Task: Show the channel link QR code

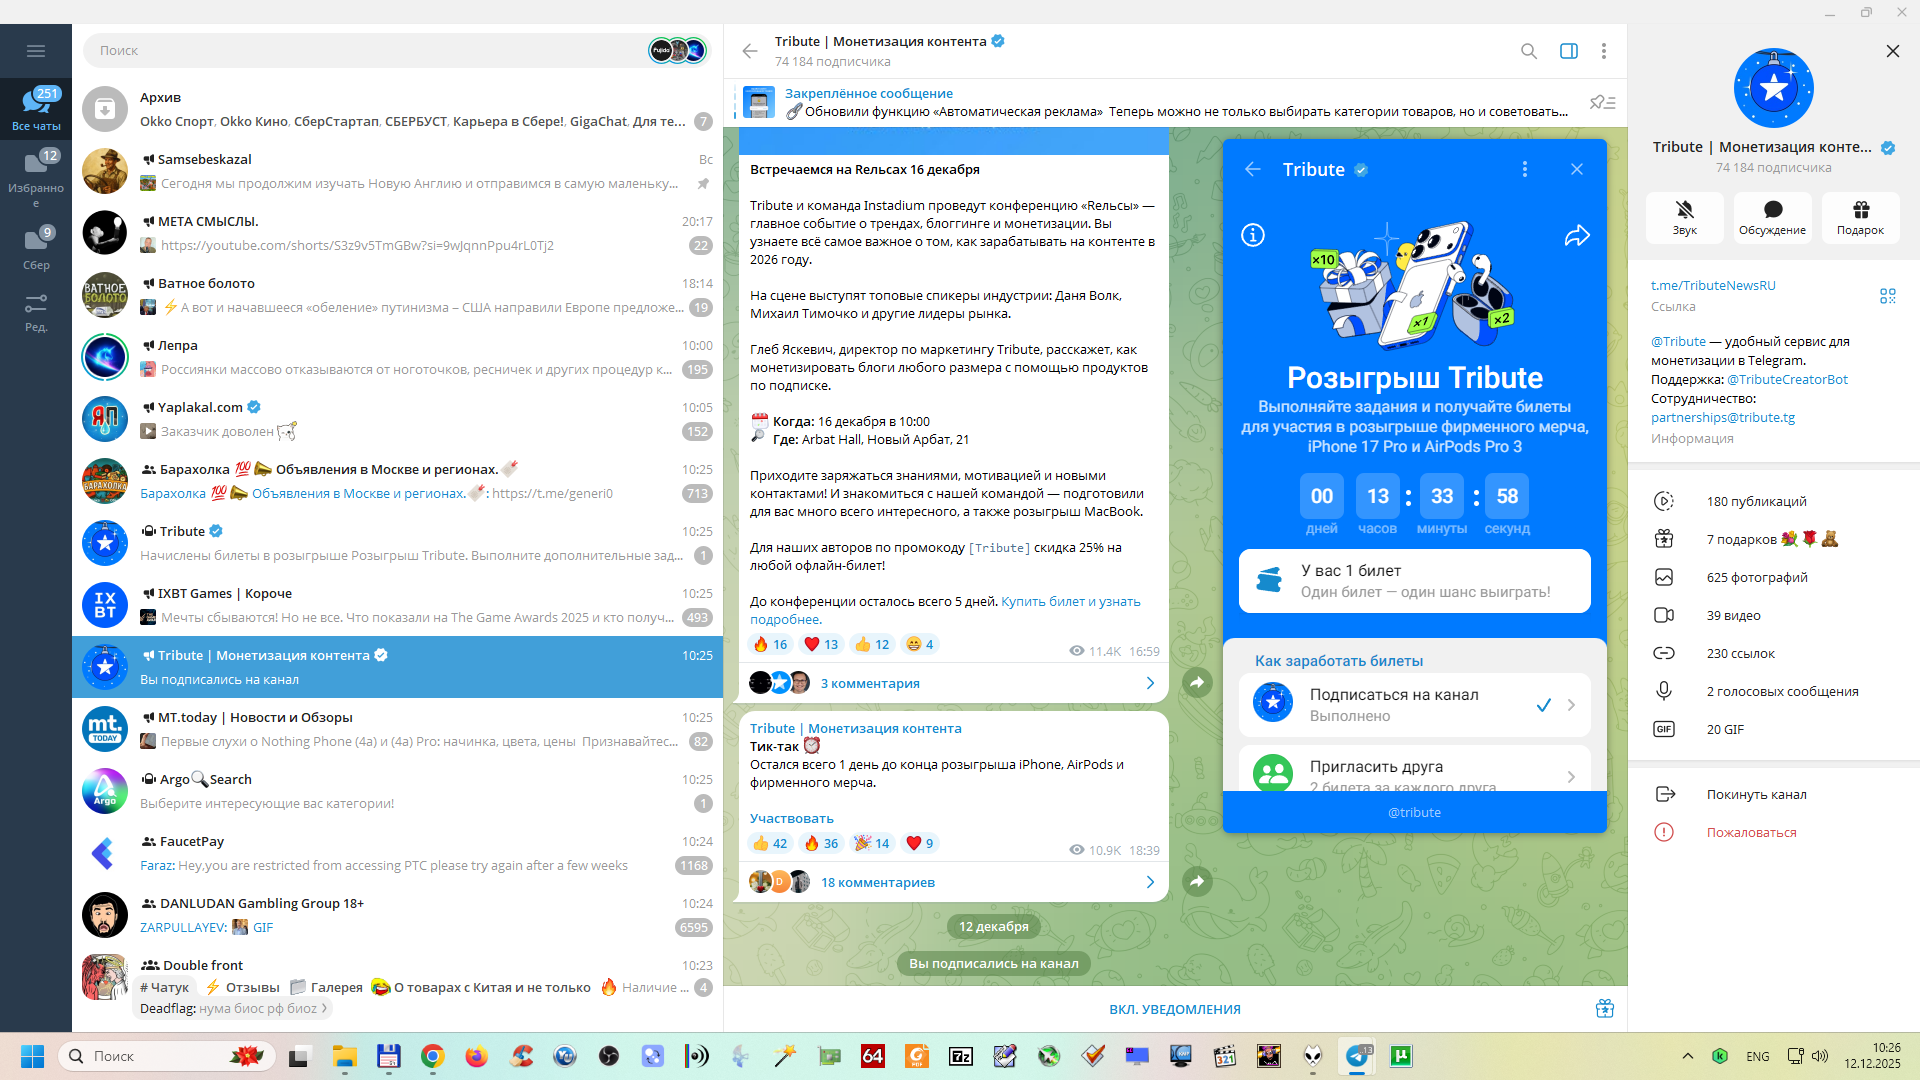Action: (x=1887, y=296)
